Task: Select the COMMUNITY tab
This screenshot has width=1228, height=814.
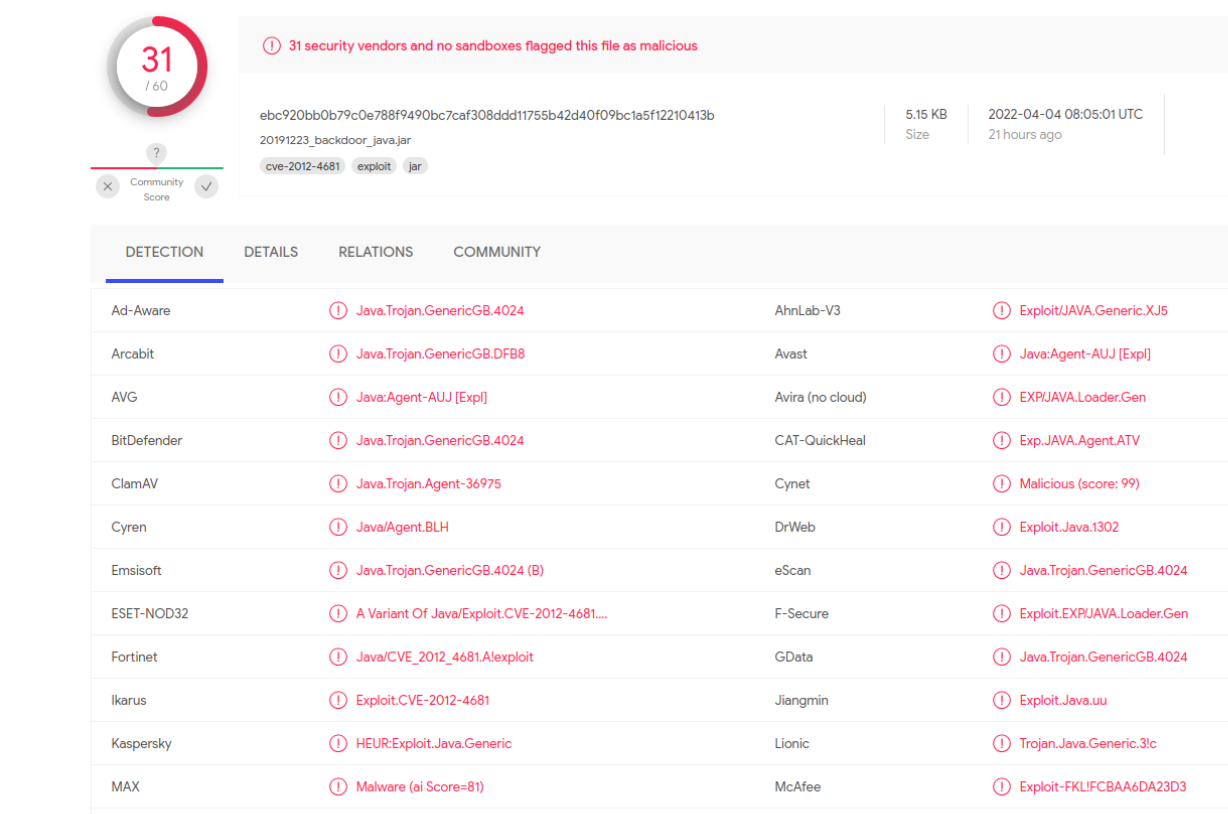Action: coord(497,252)
